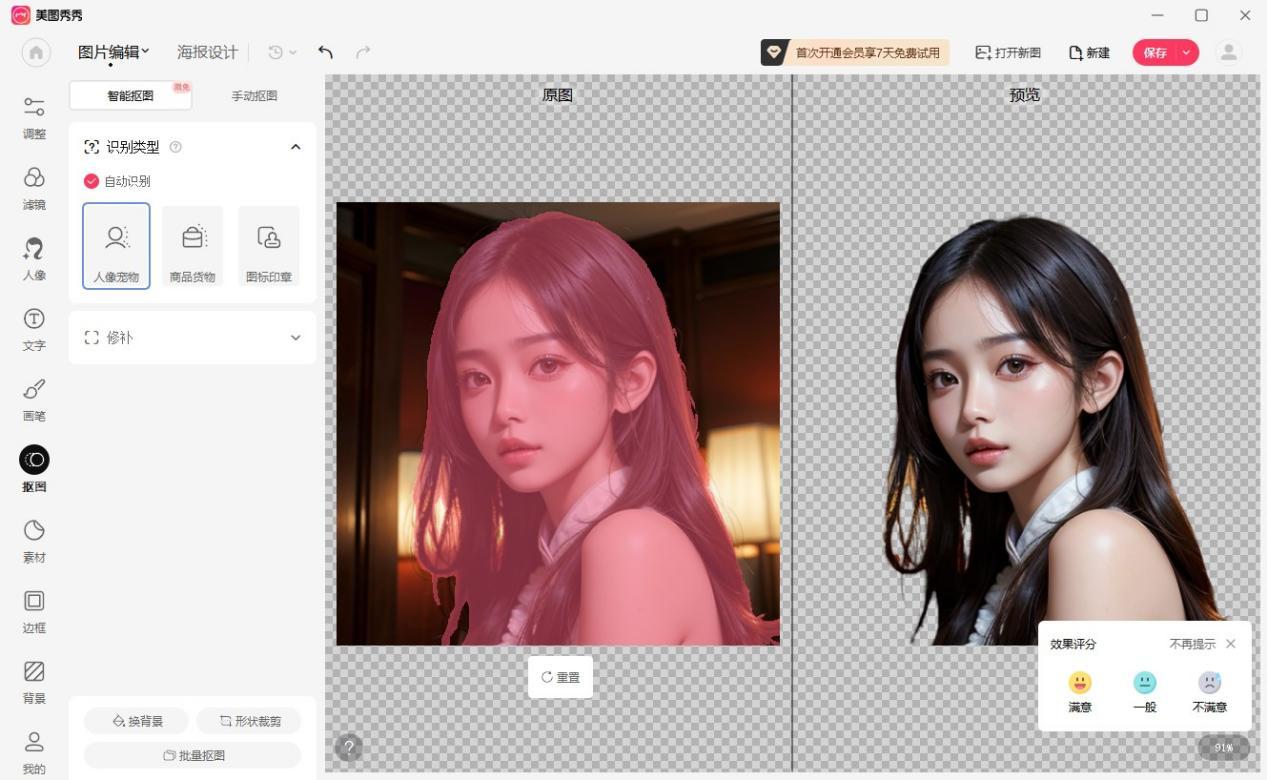Open the 背景 background tool

pyautogui.click(x=34, y=681)
